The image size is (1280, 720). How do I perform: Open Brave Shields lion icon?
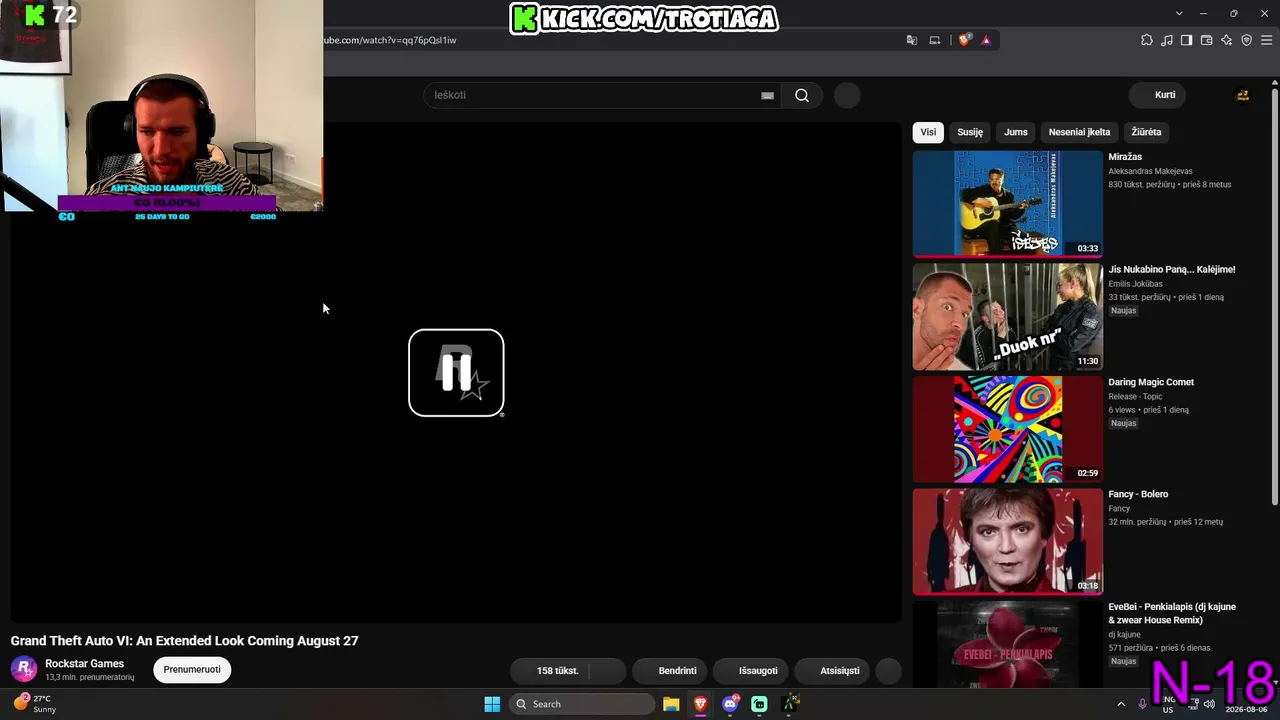[x=964, y=40]
